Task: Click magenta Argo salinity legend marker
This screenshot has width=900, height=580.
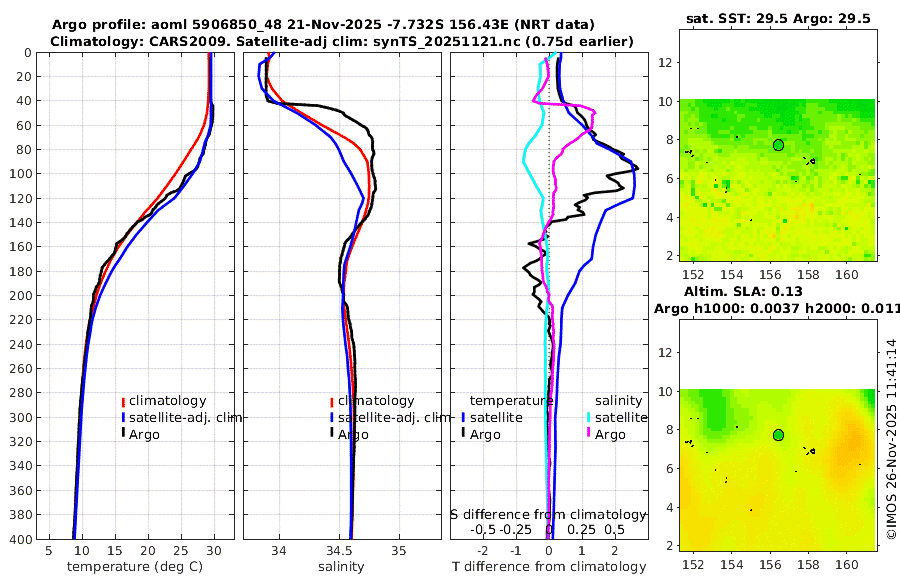Action: pyautogui.click(x=588, y=433)
